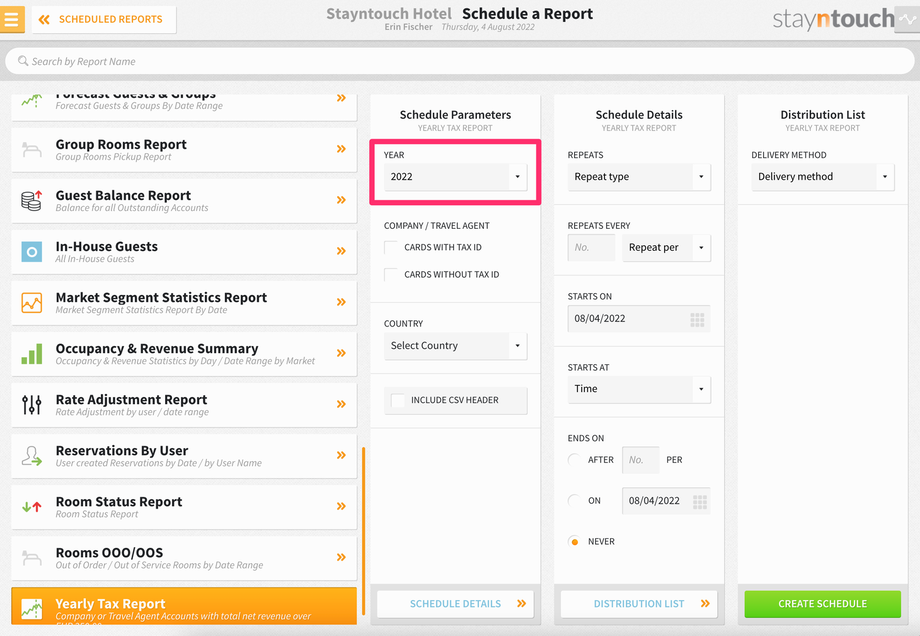Click Room Status Report arrows icon
The height and width of the screenshot is (636, 920).
coord(32,506)
